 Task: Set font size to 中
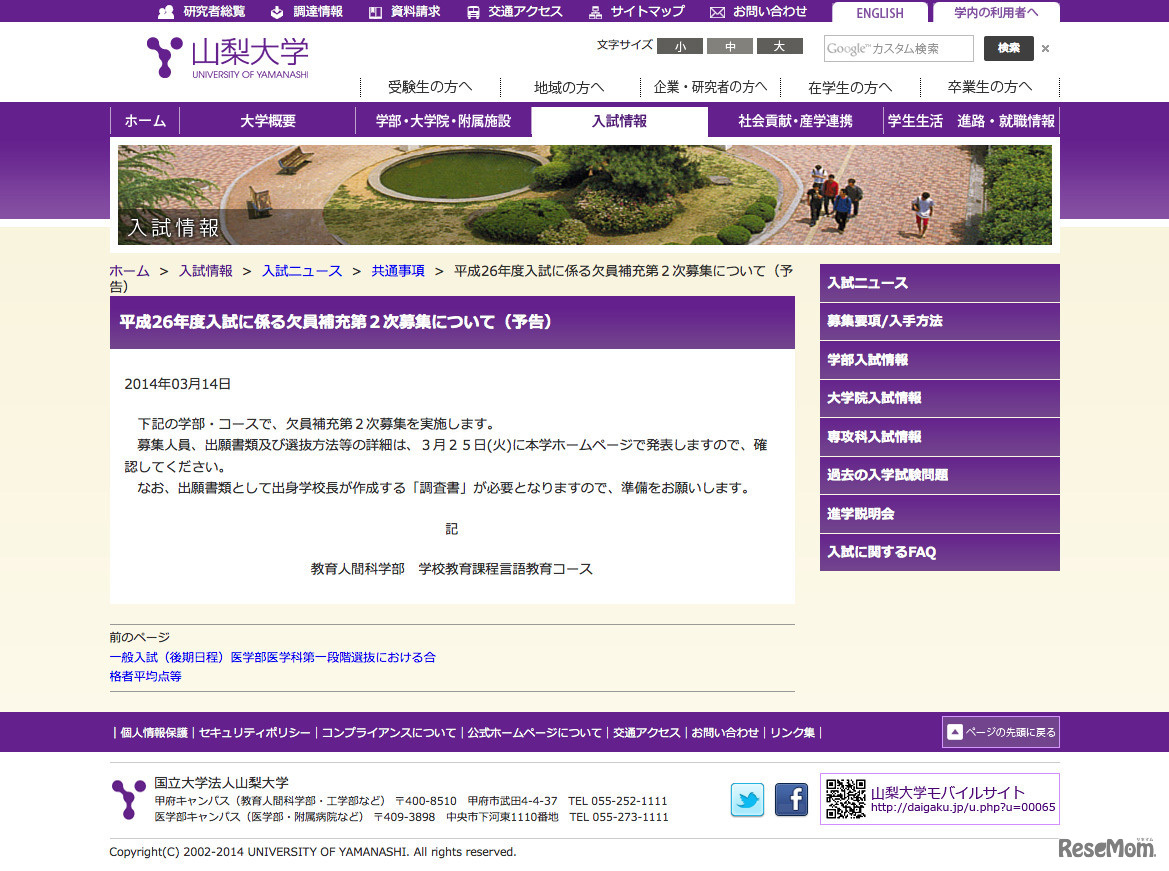pyautogui.click(x=730, y=46)
